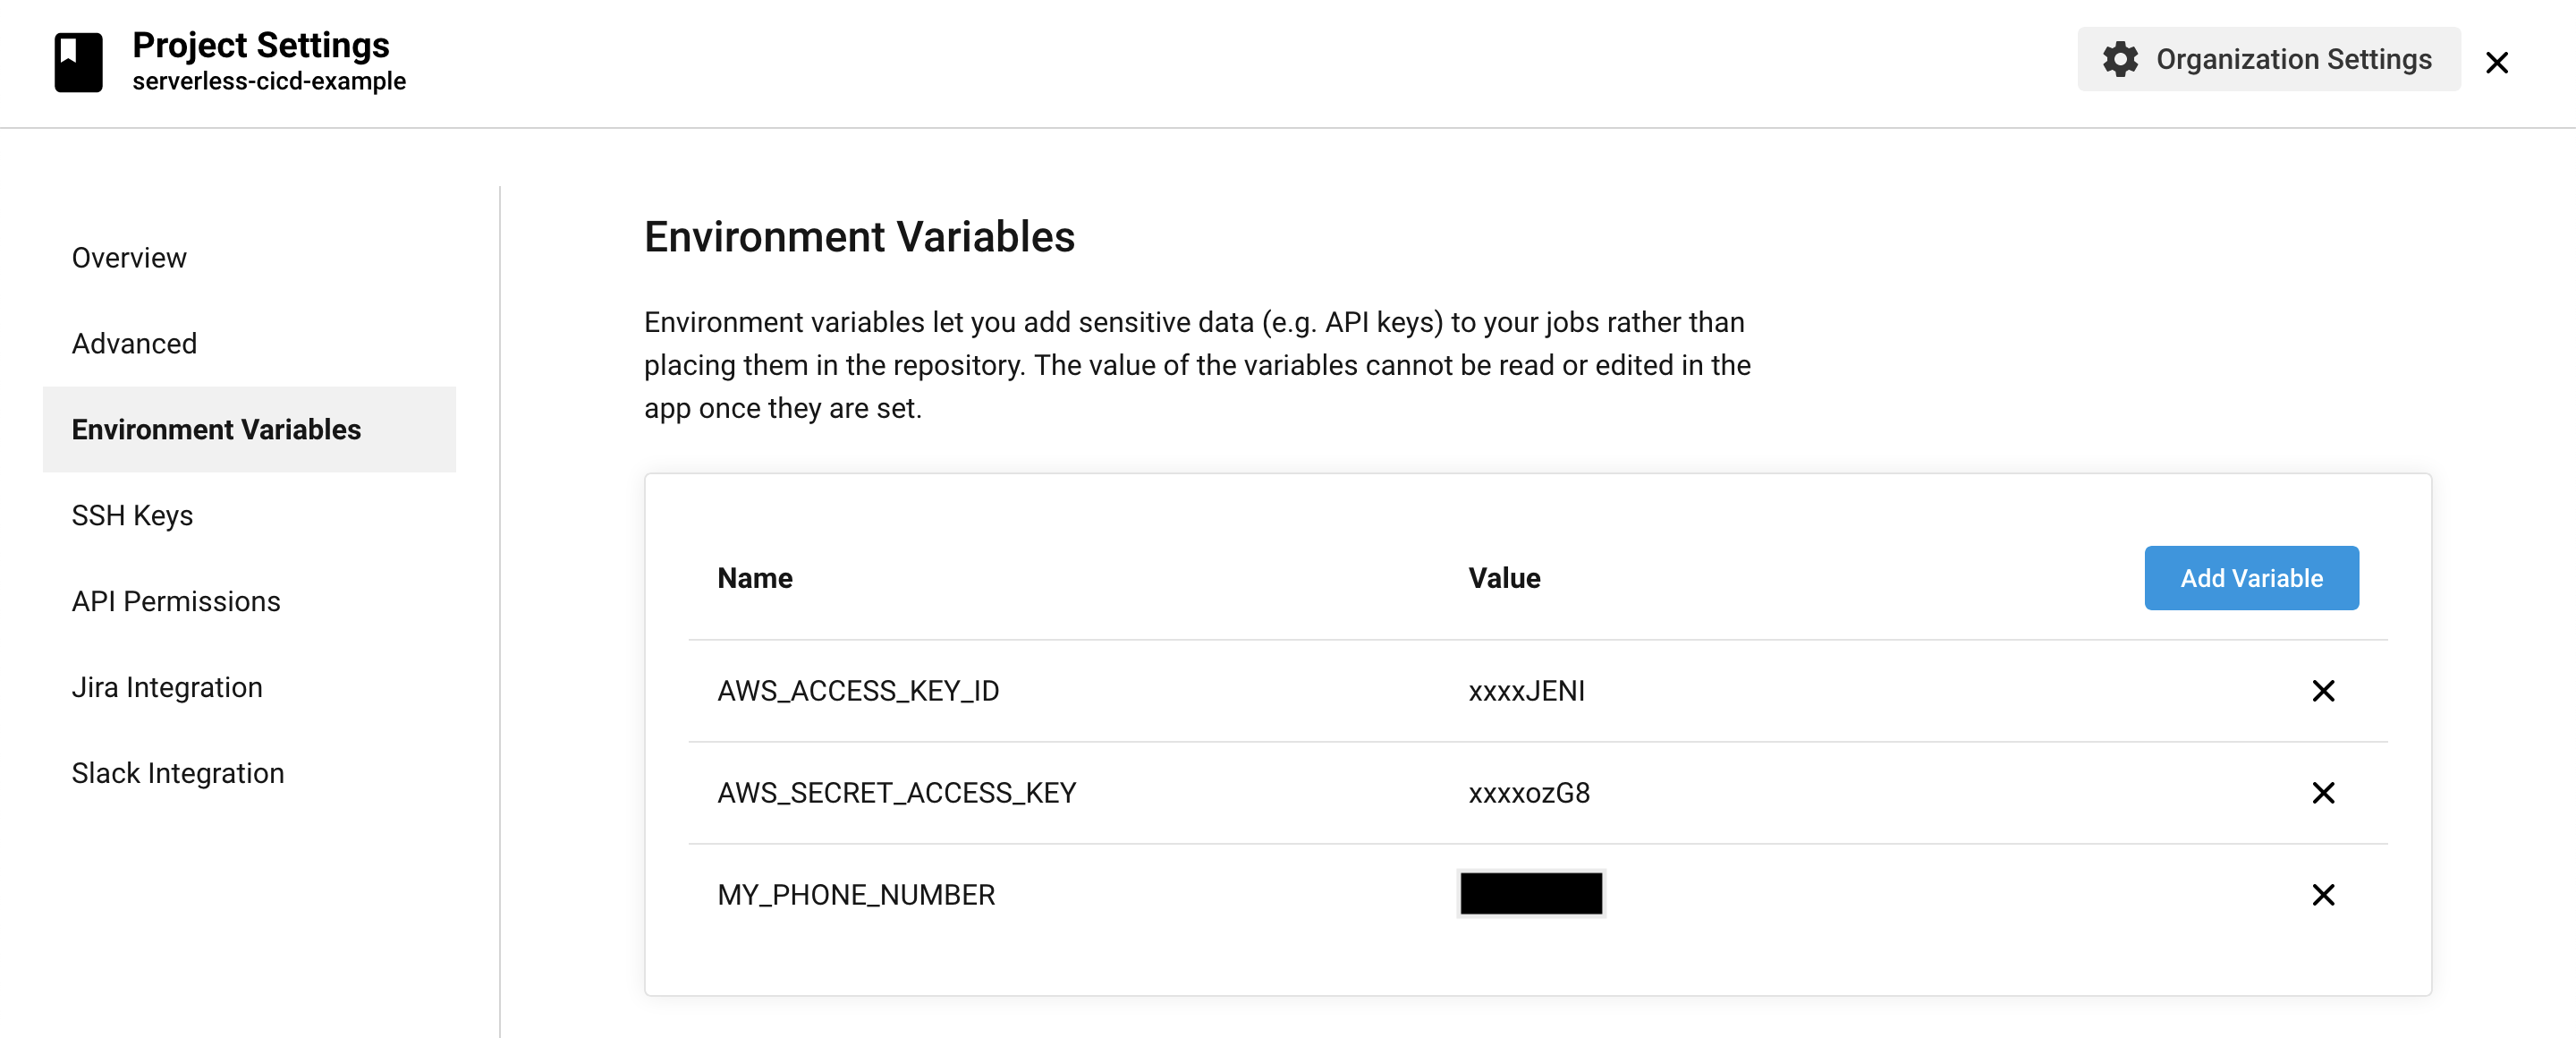Open the Slack Integration settings
Viewport: 2576px width, 1038px height.
tap(177, 772)
